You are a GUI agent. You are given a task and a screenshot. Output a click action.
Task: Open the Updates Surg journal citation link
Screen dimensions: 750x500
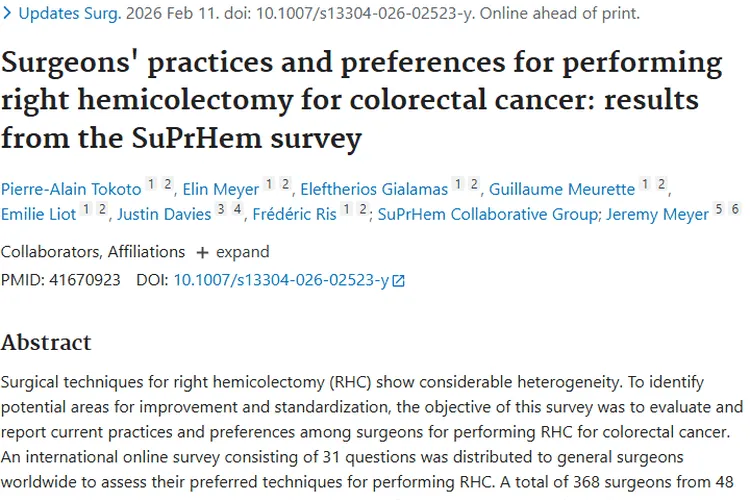[x=66, y=14]
